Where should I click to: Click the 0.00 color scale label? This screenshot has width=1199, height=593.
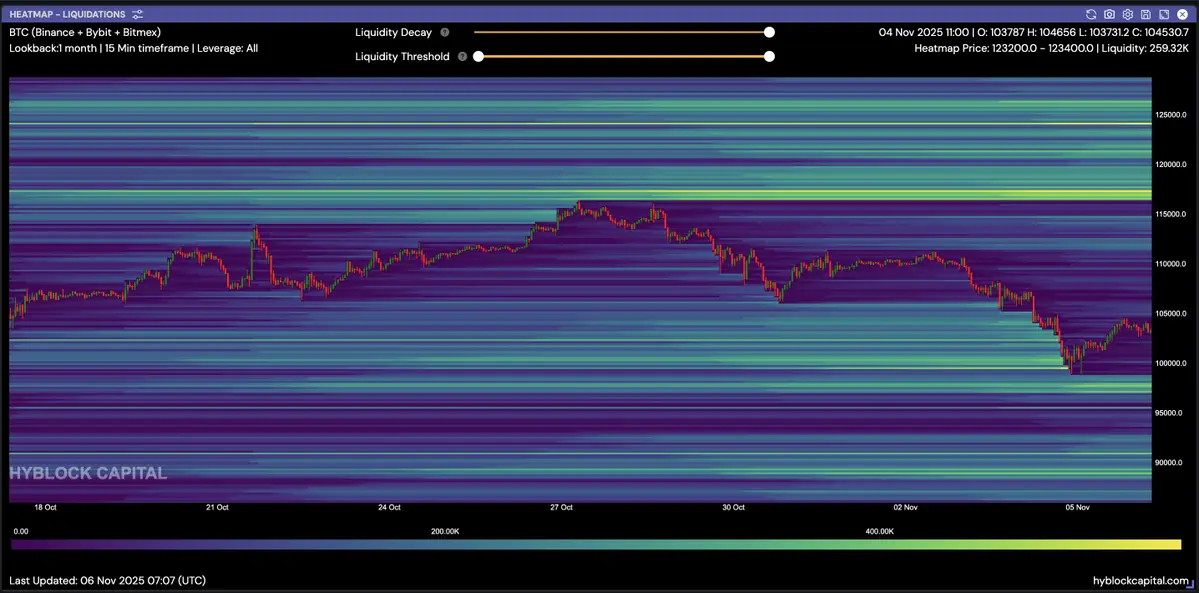[21, 531]
